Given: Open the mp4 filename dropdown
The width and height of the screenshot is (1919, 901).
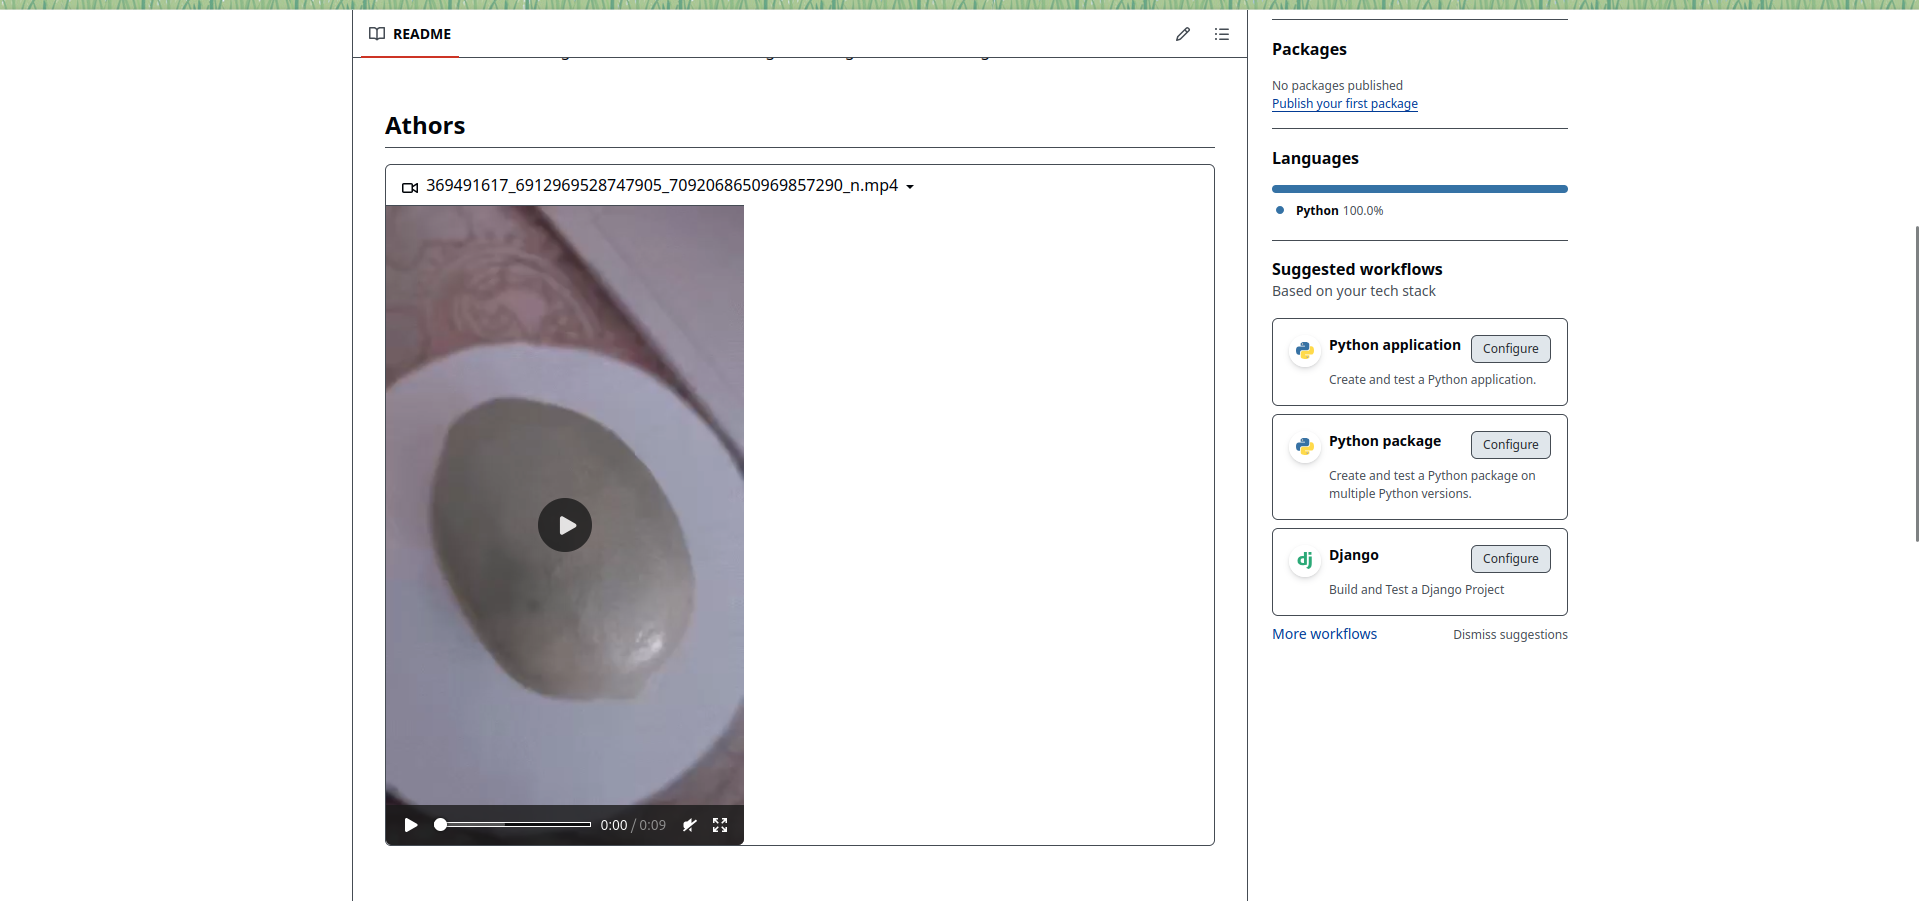Looking at the screenshot, I should pyautogui.click(x=911, y=186).
